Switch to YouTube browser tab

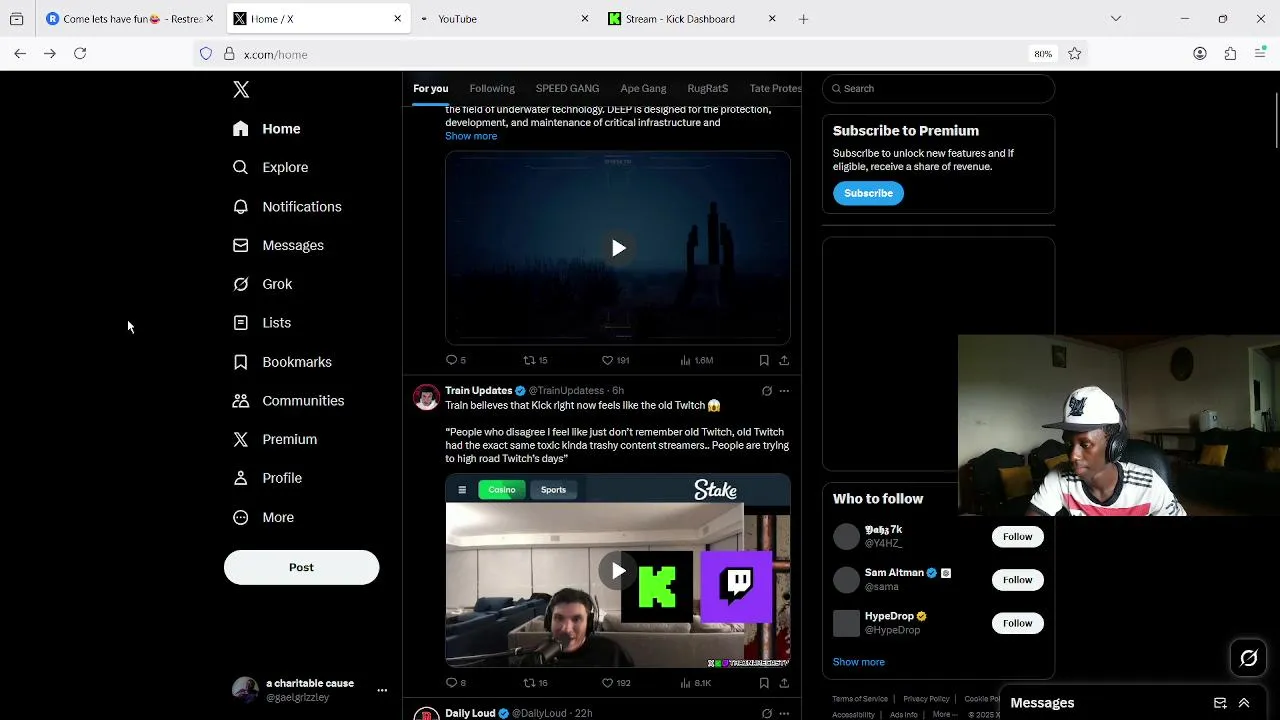click(x=505, y=19)
